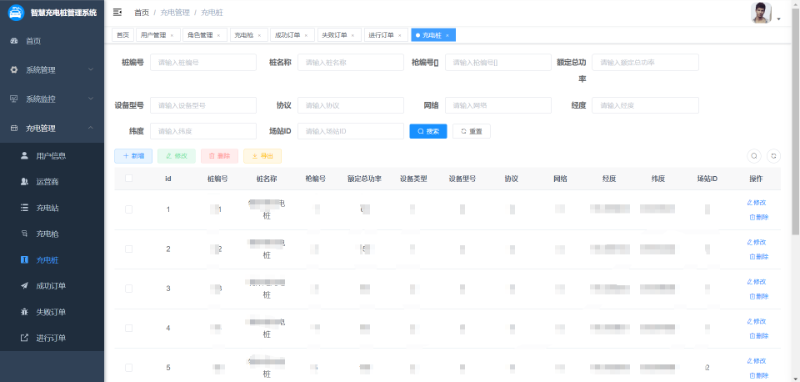Close the 失败订单 tab

click(353, 35)
